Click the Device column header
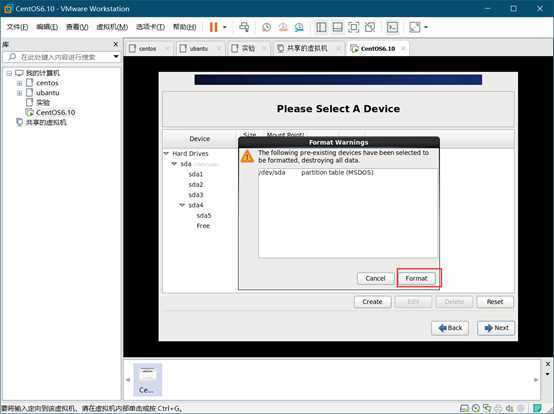The width and height of the screenshot is (554, 414). [200, 139]
